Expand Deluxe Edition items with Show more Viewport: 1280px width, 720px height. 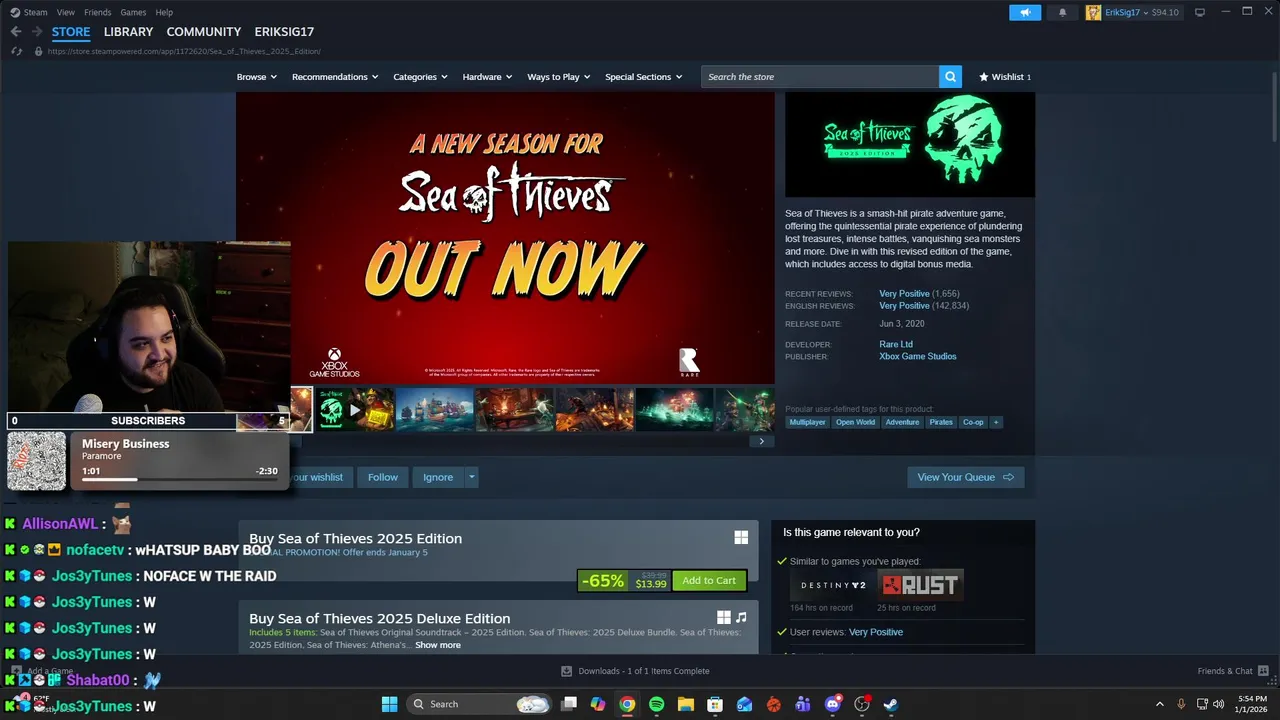pyautogui.click(x=438, y=645)
